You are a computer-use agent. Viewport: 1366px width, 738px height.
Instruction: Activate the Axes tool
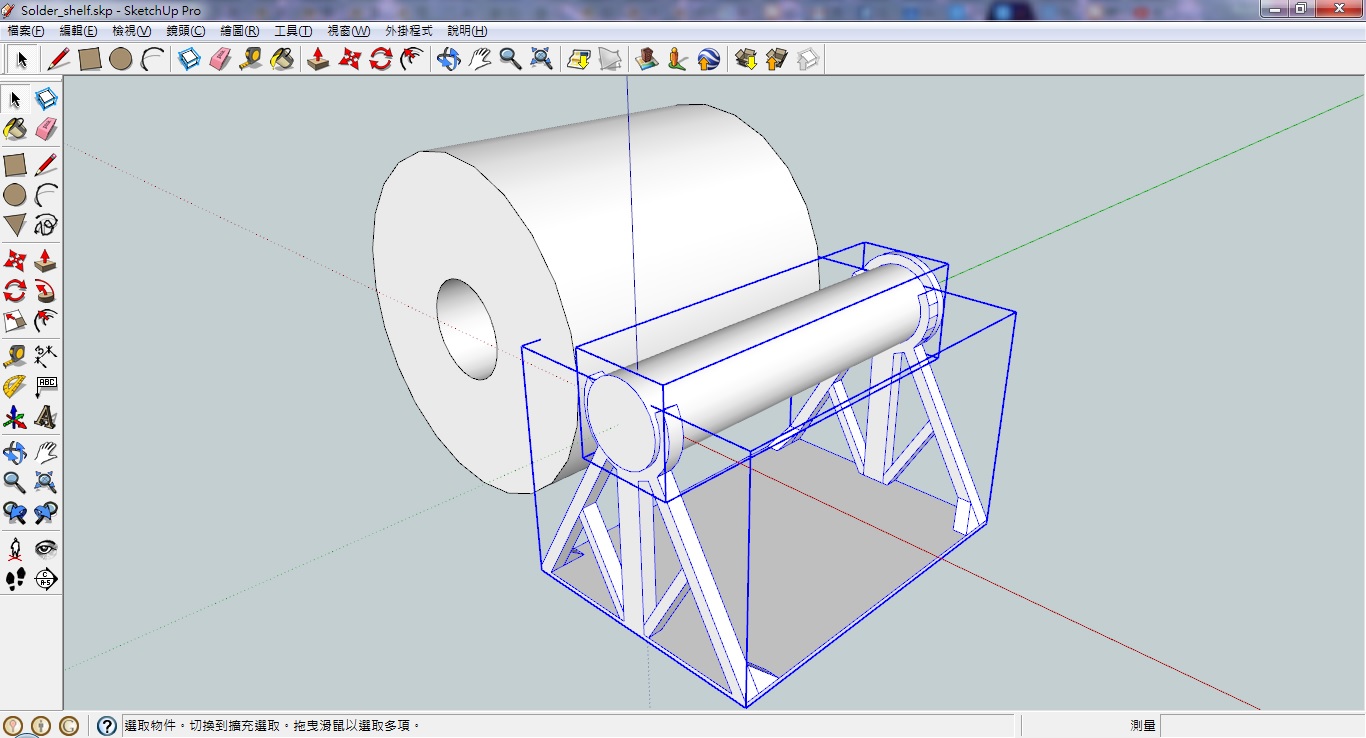[x=15, y=416]
